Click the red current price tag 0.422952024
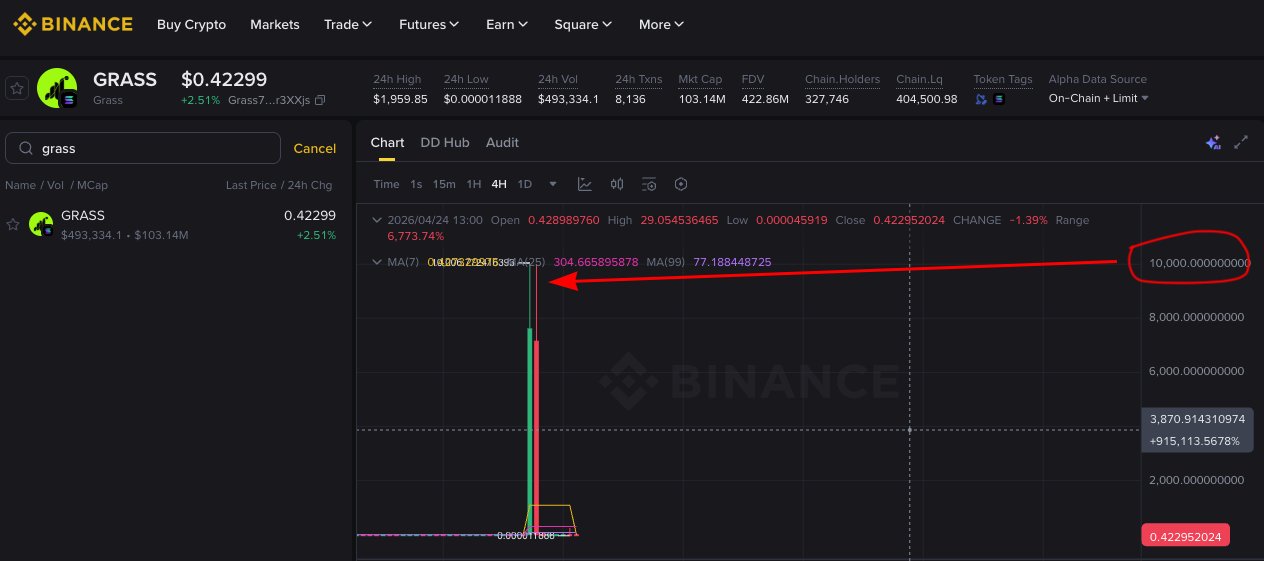Screen dimensions: 1264x561 [x=1185, y=536]
